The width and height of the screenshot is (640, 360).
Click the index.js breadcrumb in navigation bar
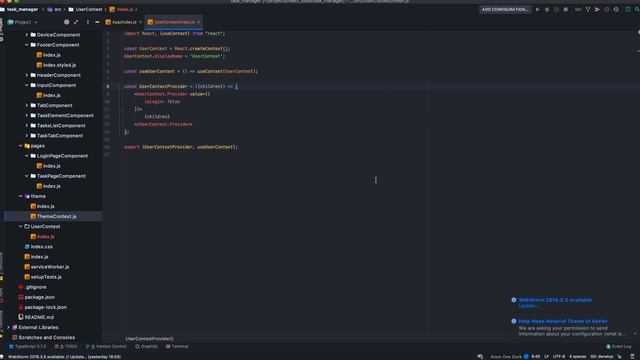pyautogui.click(x=121, y=9)
